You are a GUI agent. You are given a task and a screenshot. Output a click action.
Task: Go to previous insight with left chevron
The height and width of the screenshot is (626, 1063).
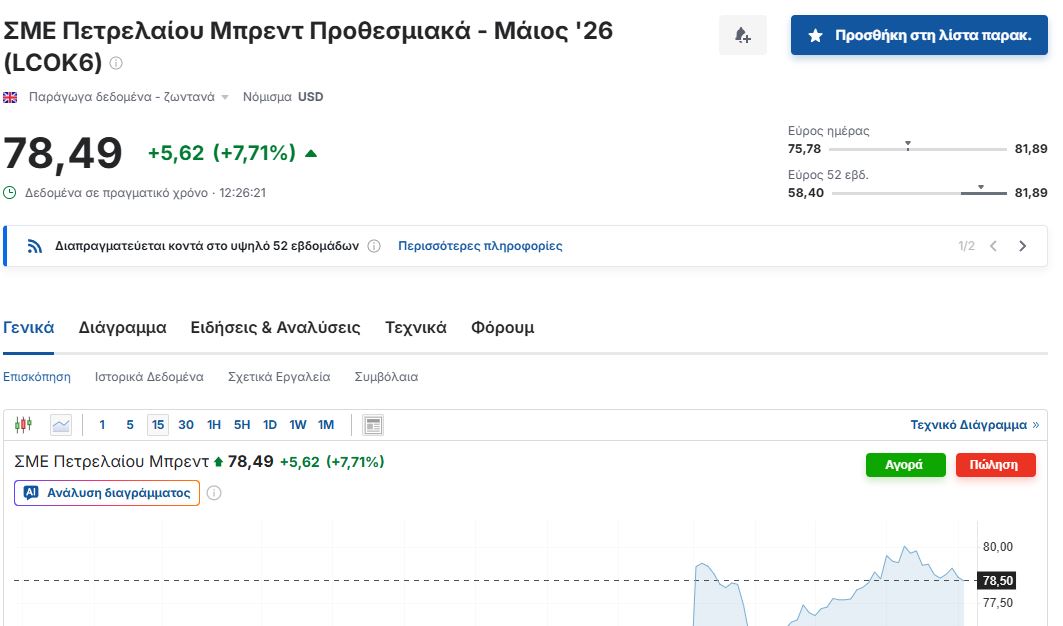click(993, 246)
